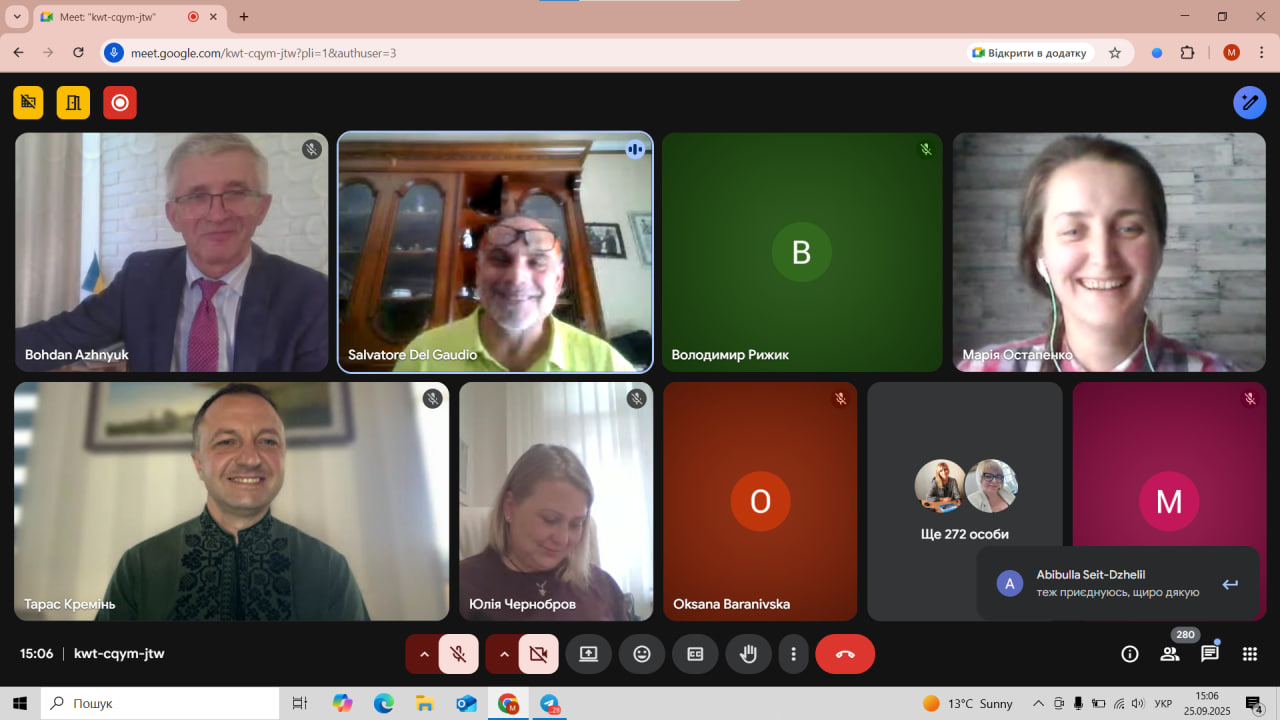Turn on the camera button
Viewport: 1280px width, 720px height.
(x=539, y=654)
